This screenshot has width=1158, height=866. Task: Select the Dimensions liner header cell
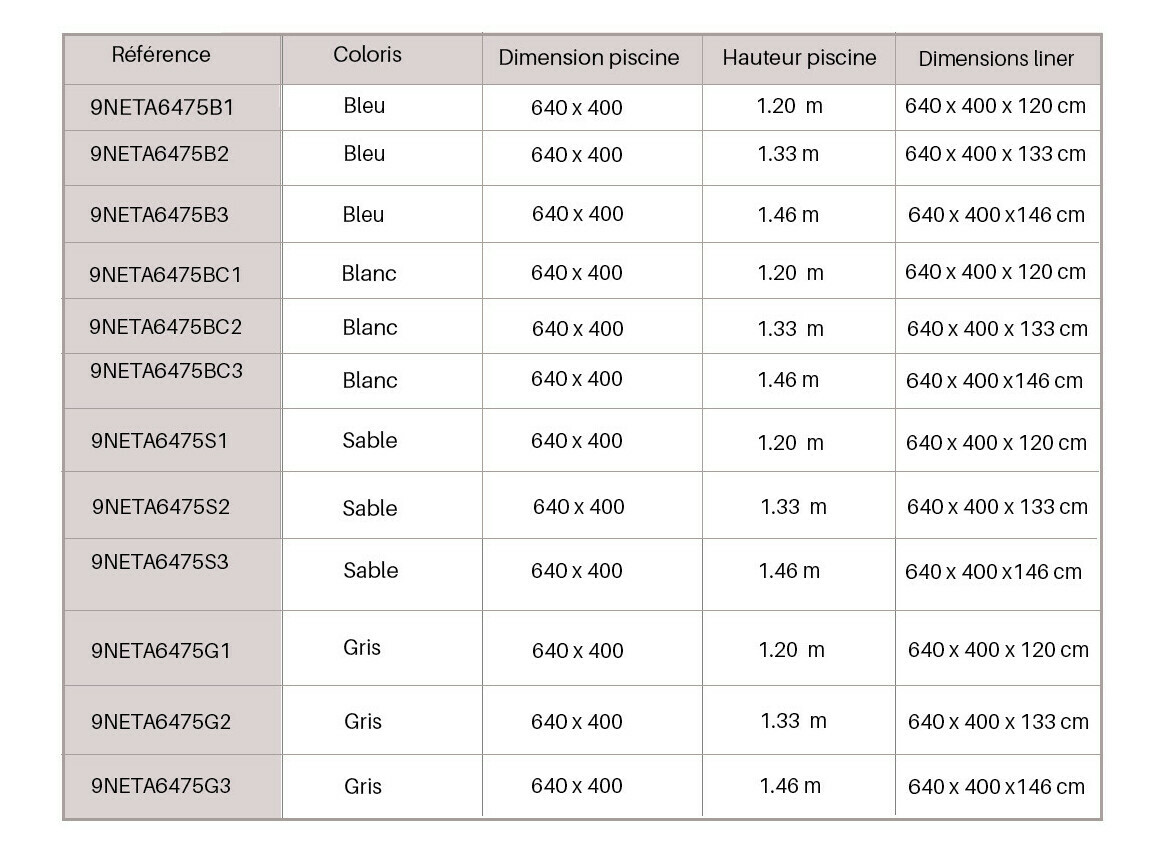coord(996,59)
